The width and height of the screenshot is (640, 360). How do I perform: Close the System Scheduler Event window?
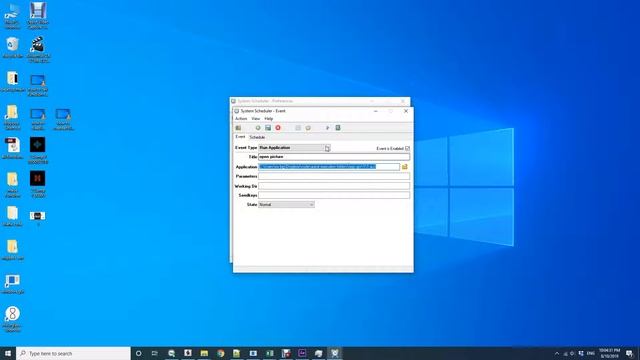[x=406, y=111]
